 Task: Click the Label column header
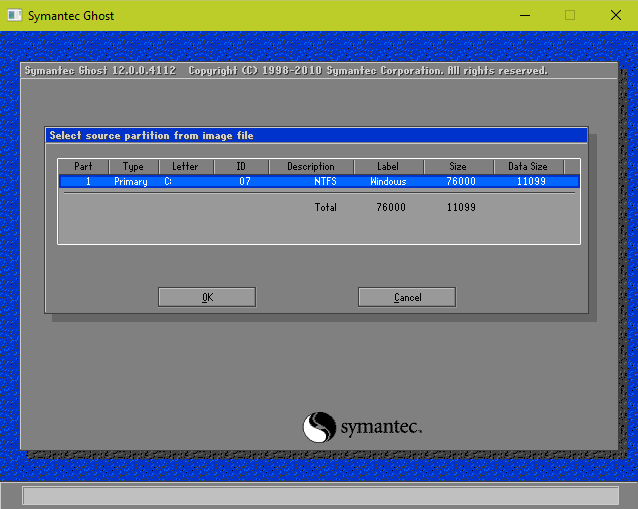(x=389, y=166)
